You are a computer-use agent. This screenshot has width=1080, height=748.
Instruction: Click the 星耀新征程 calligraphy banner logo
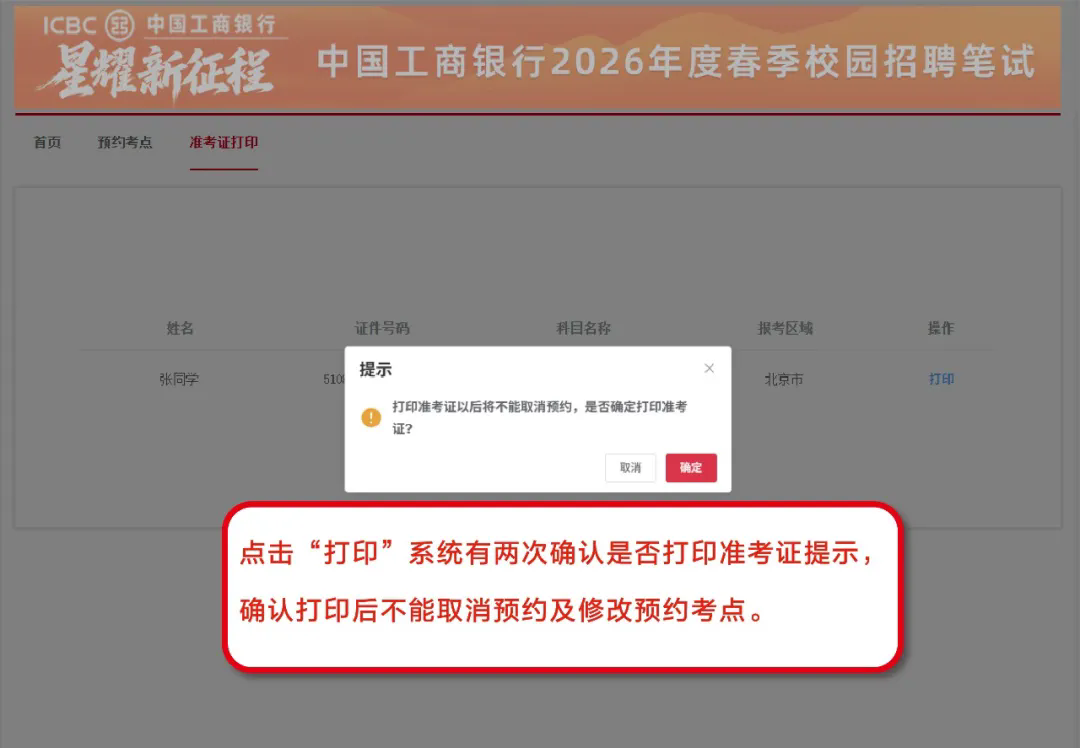pyautogui.click(x=157, y=74)
